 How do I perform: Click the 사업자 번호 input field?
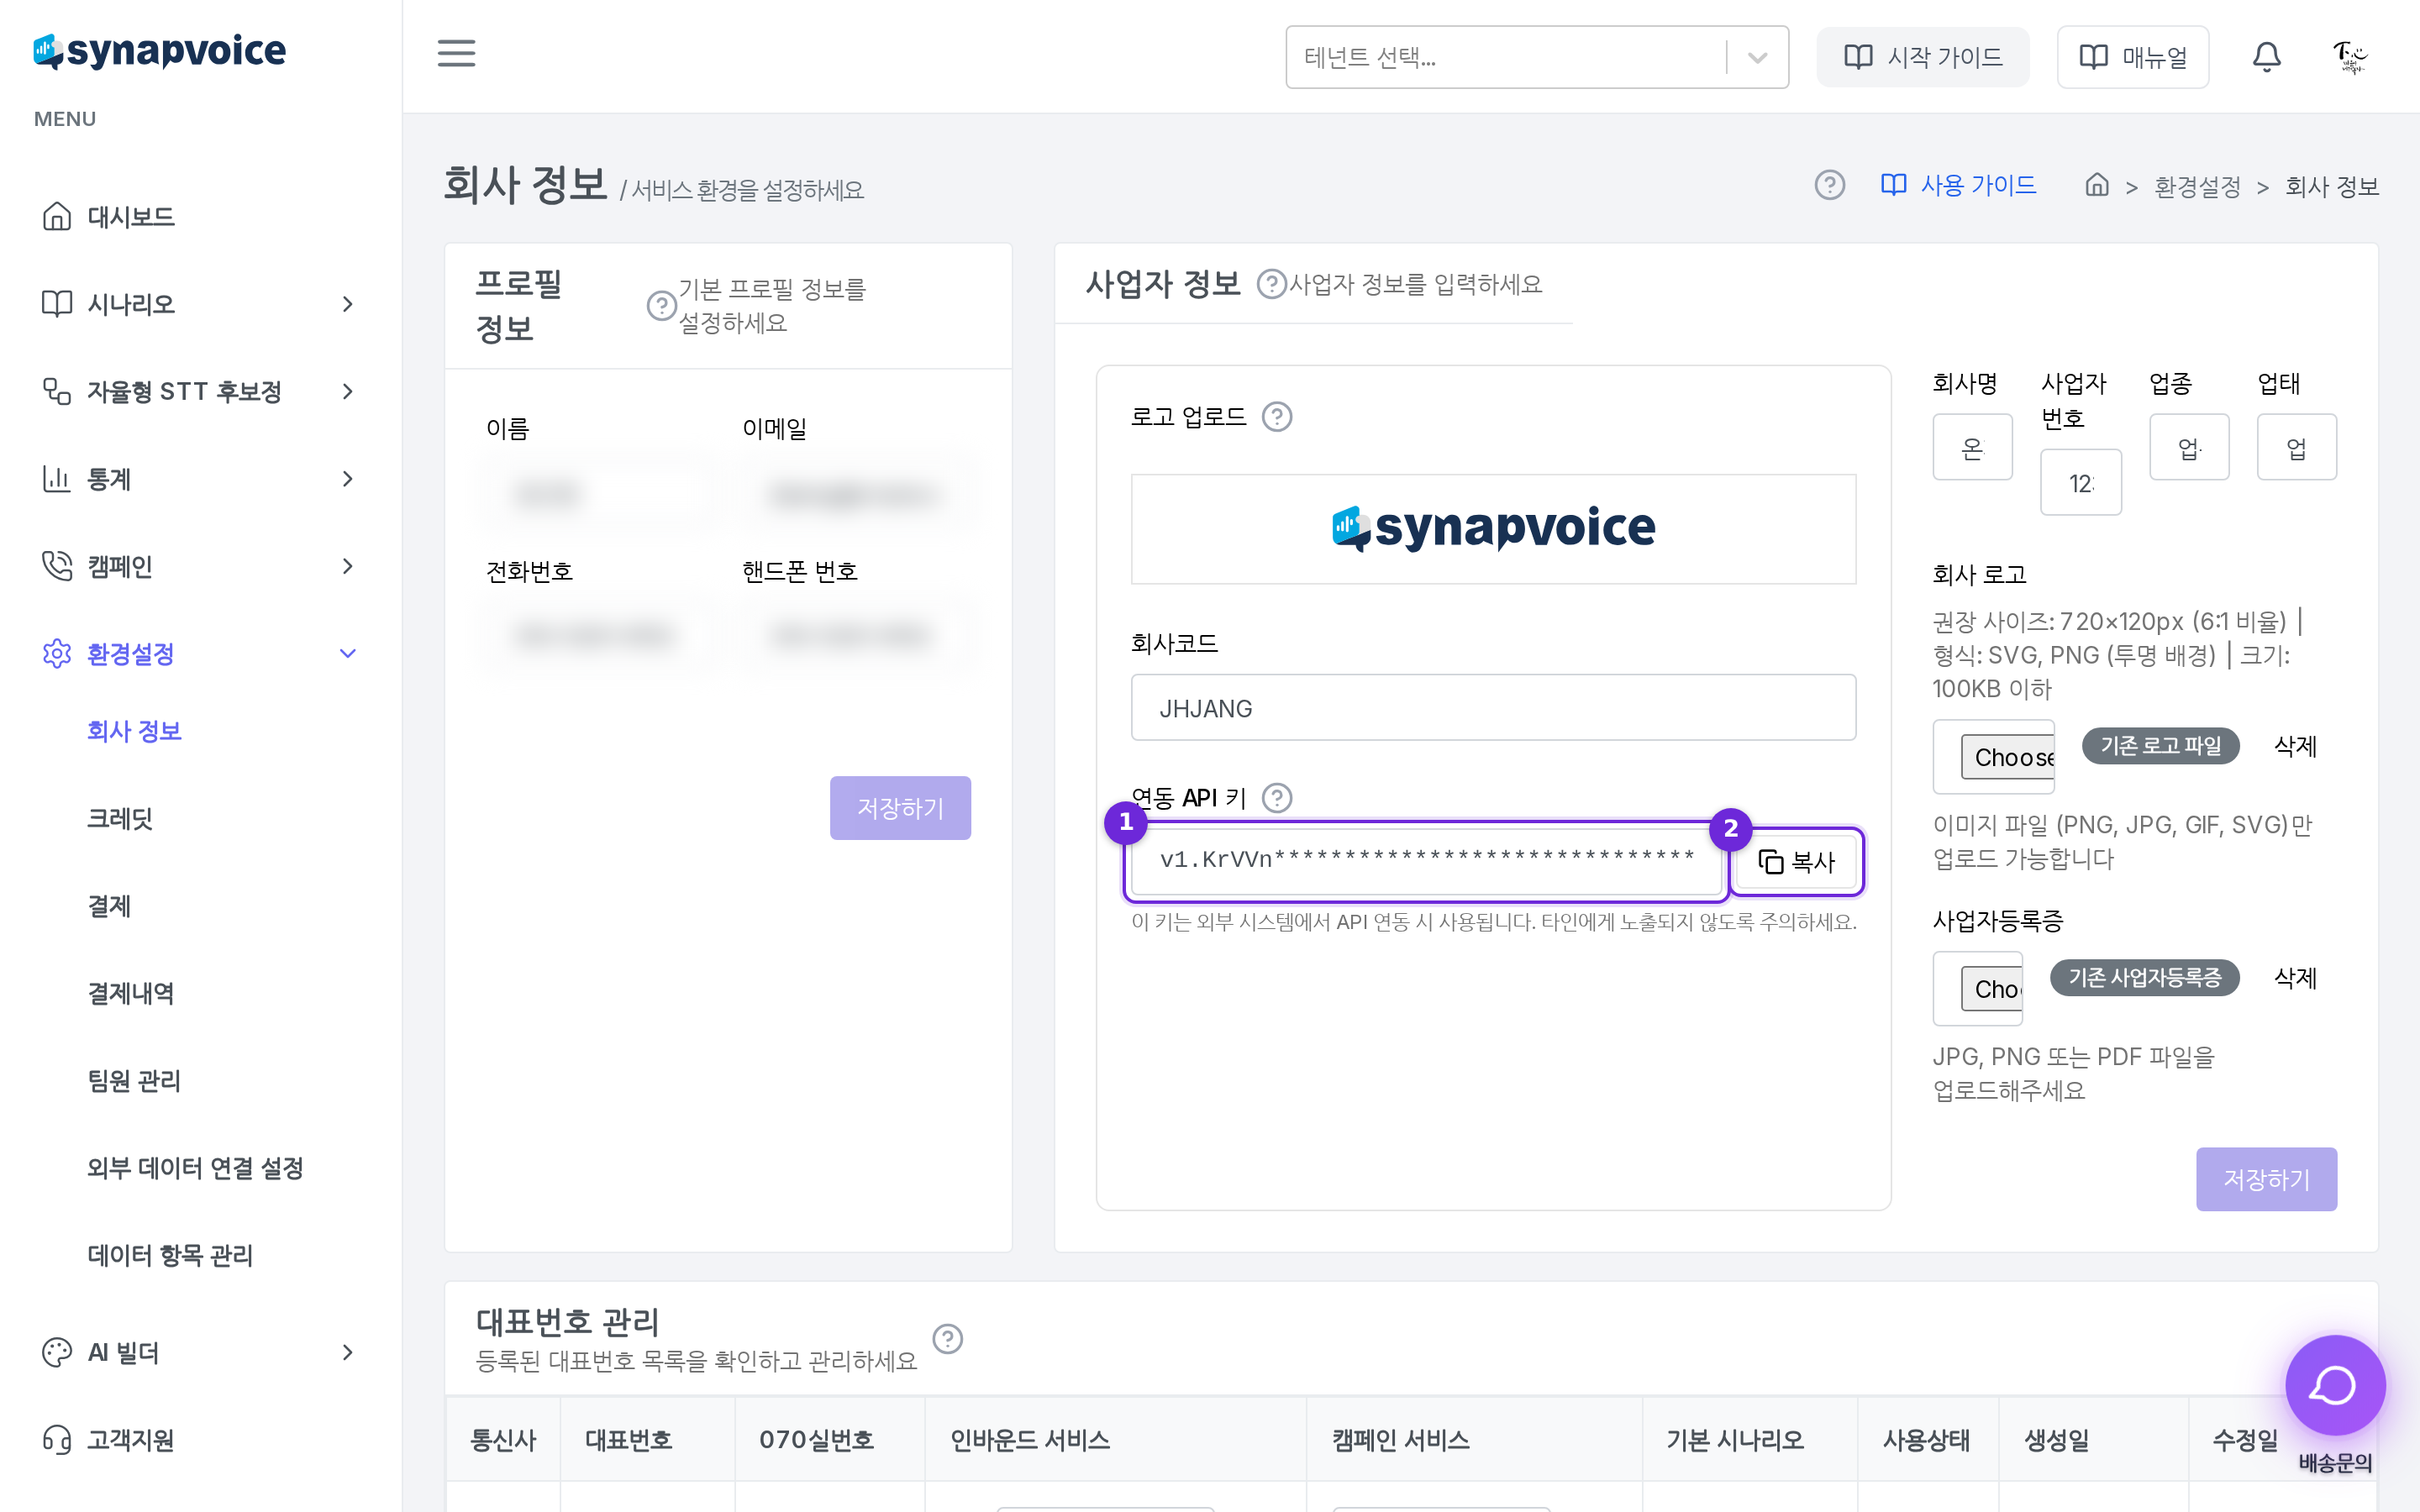point(2080,483)
